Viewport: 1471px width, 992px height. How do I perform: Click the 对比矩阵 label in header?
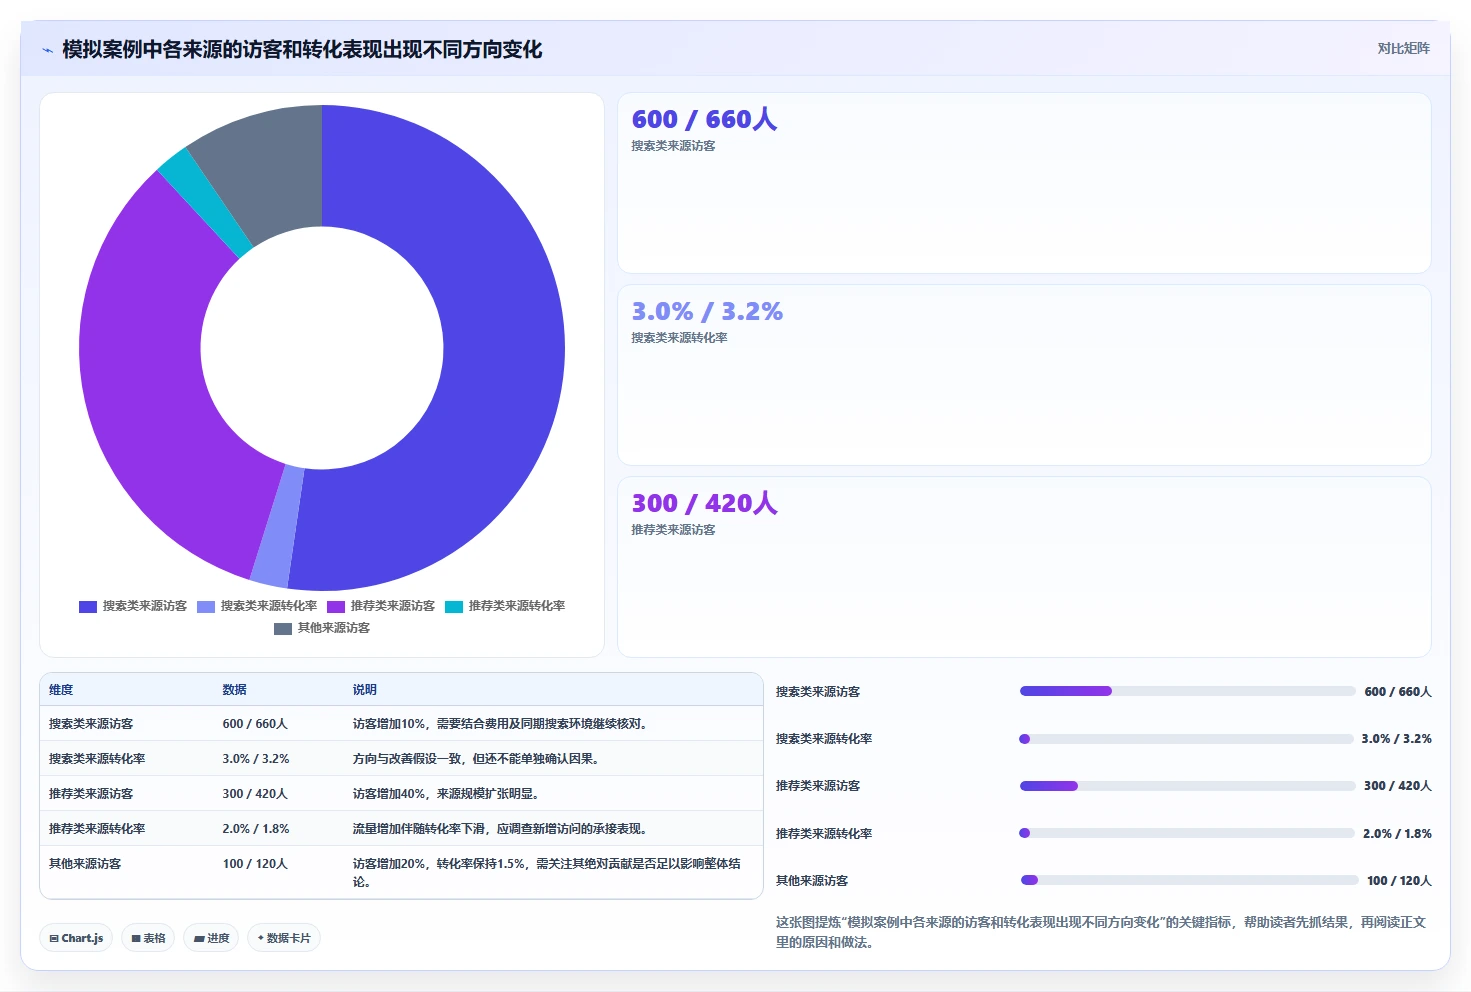tap(1403, 48)
